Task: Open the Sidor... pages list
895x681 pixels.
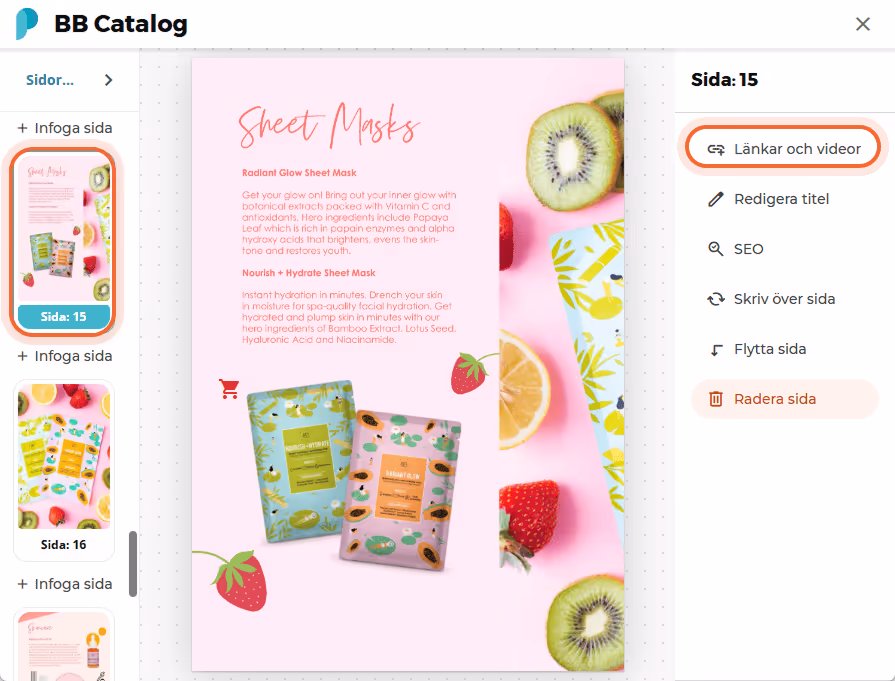Action: coord(50,80)
